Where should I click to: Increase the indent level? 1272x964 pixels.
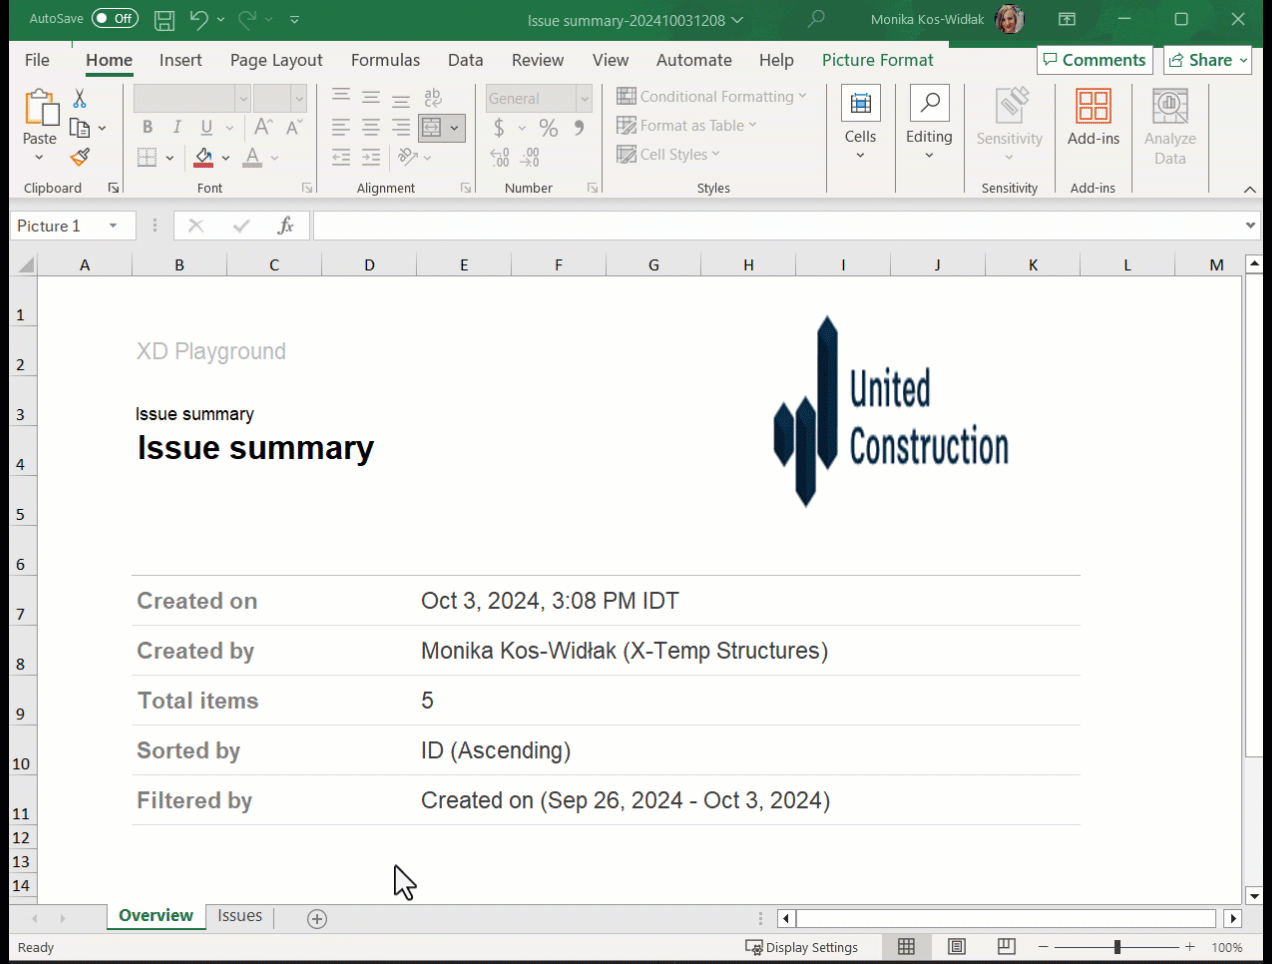point(371,157)
